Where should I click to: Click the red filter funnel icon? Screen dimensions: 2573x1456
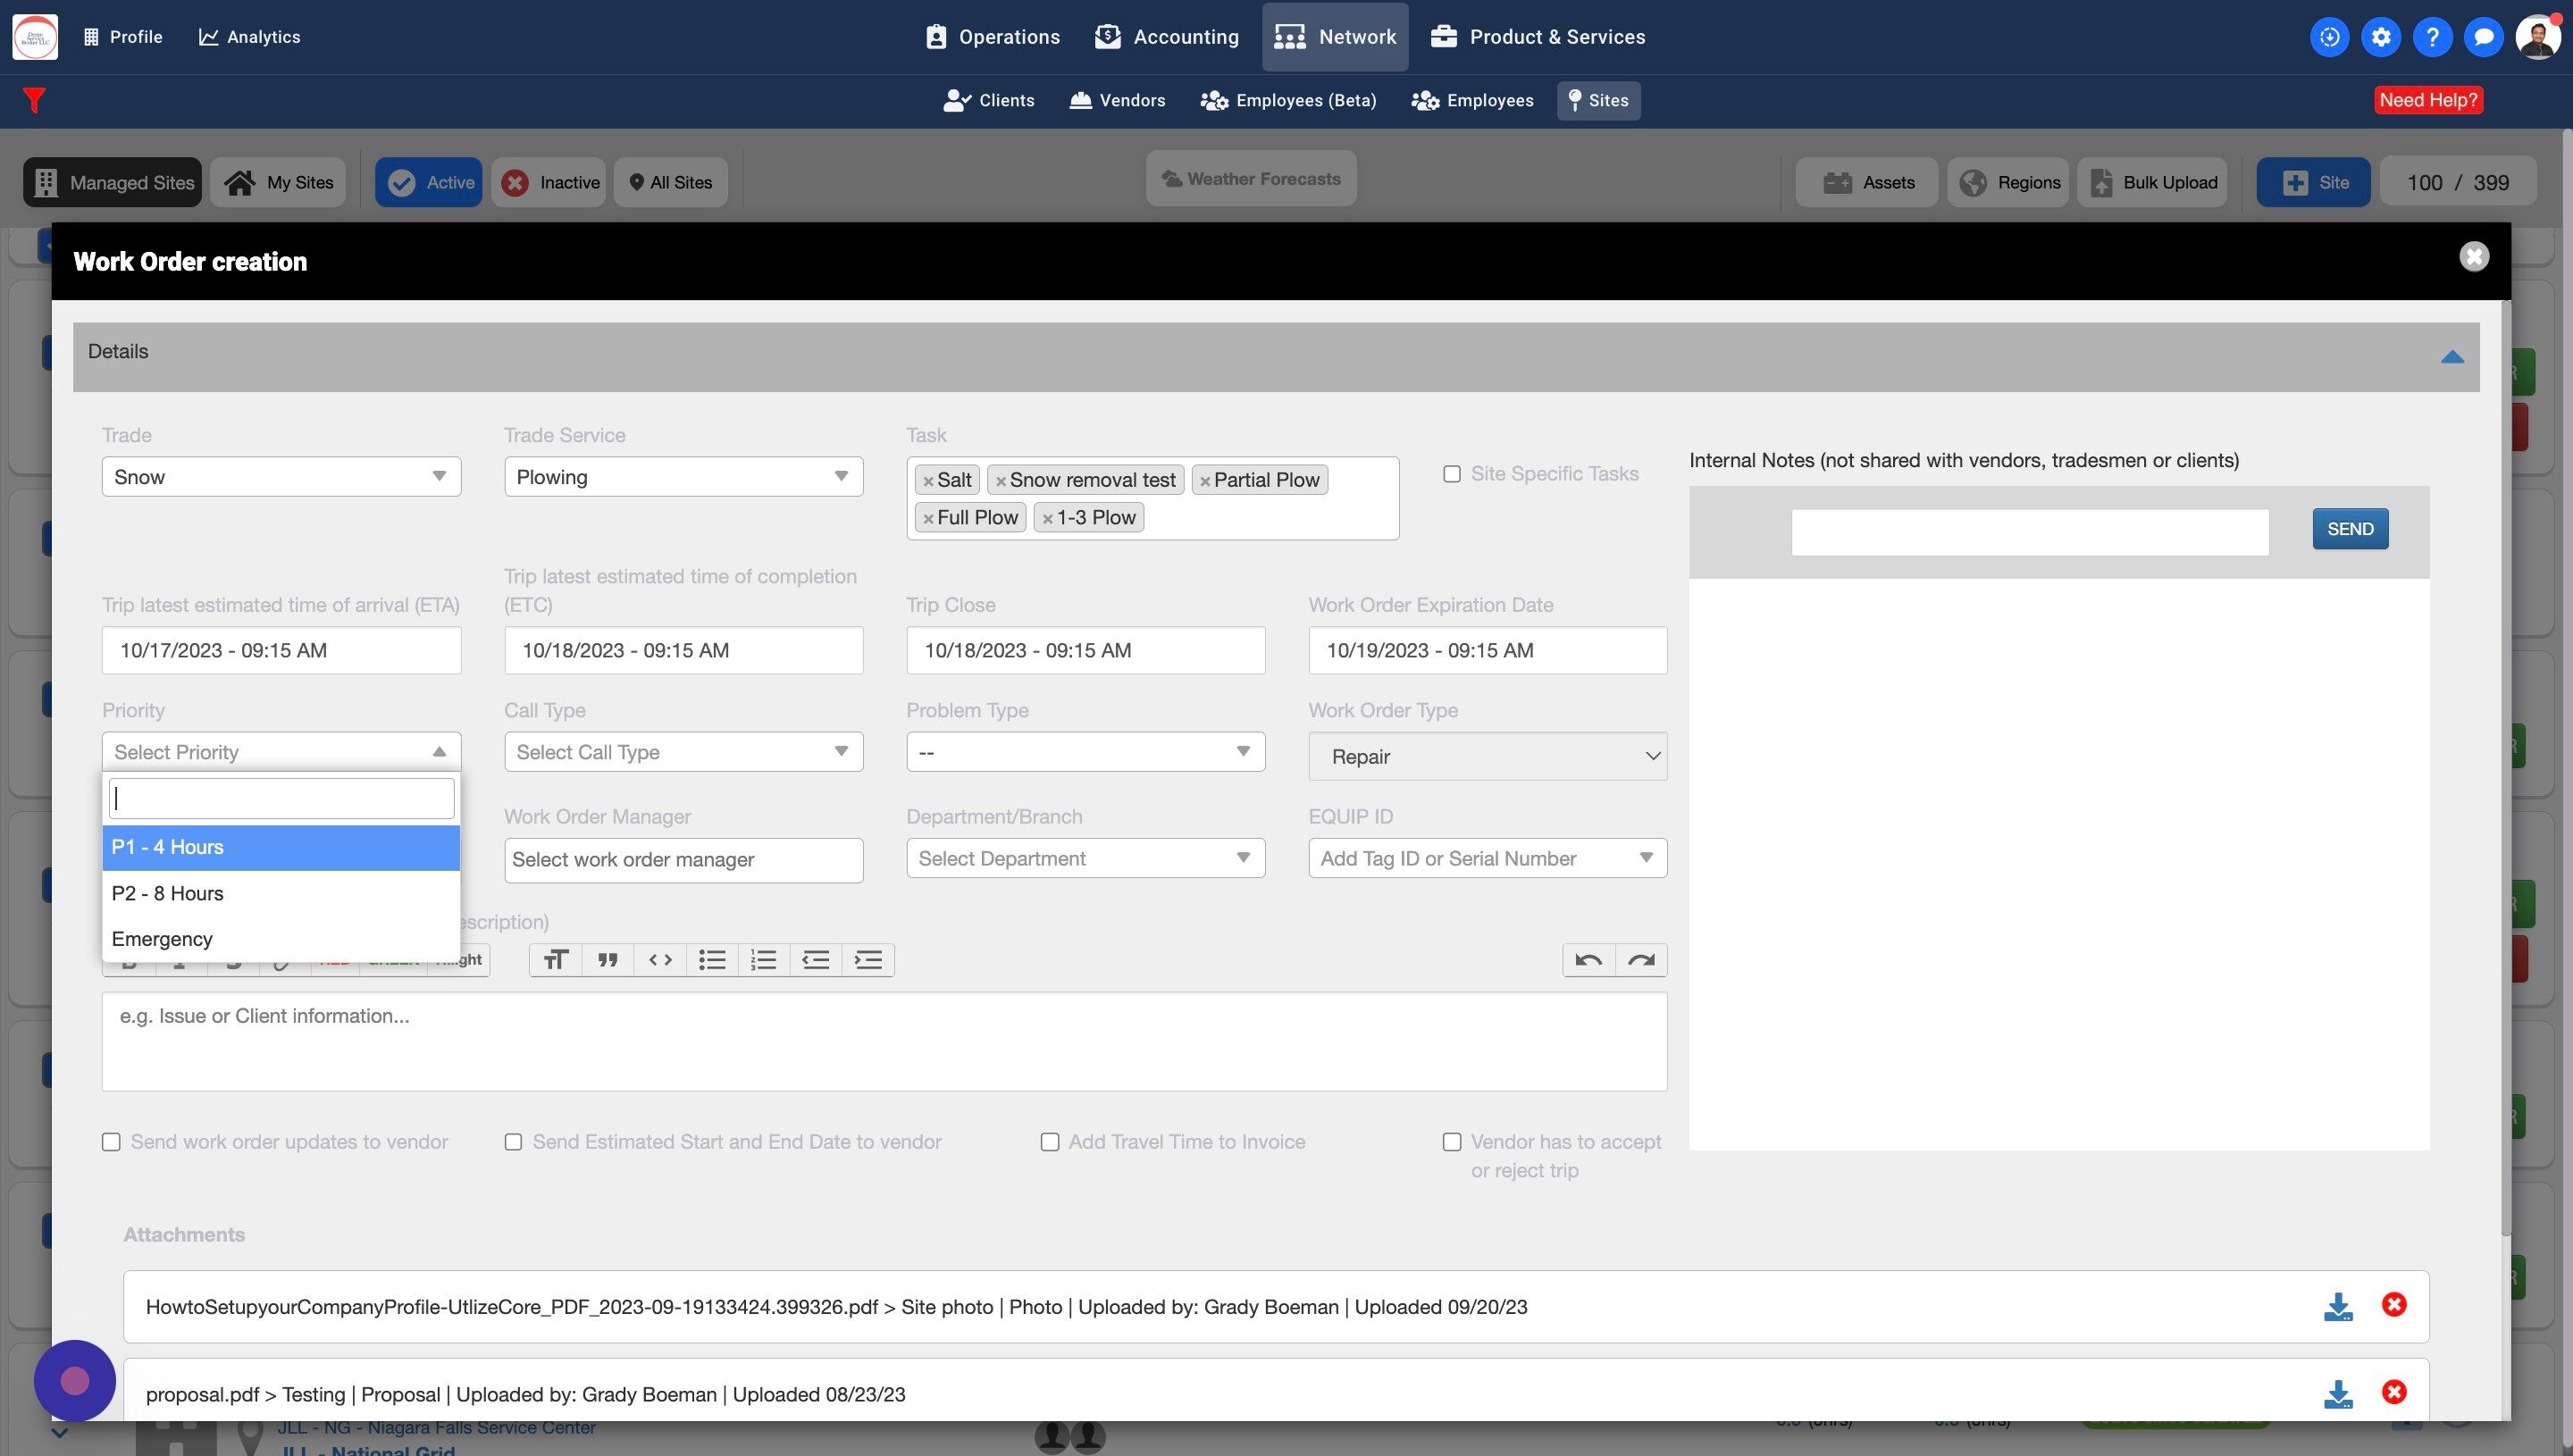tap(34, 100)
